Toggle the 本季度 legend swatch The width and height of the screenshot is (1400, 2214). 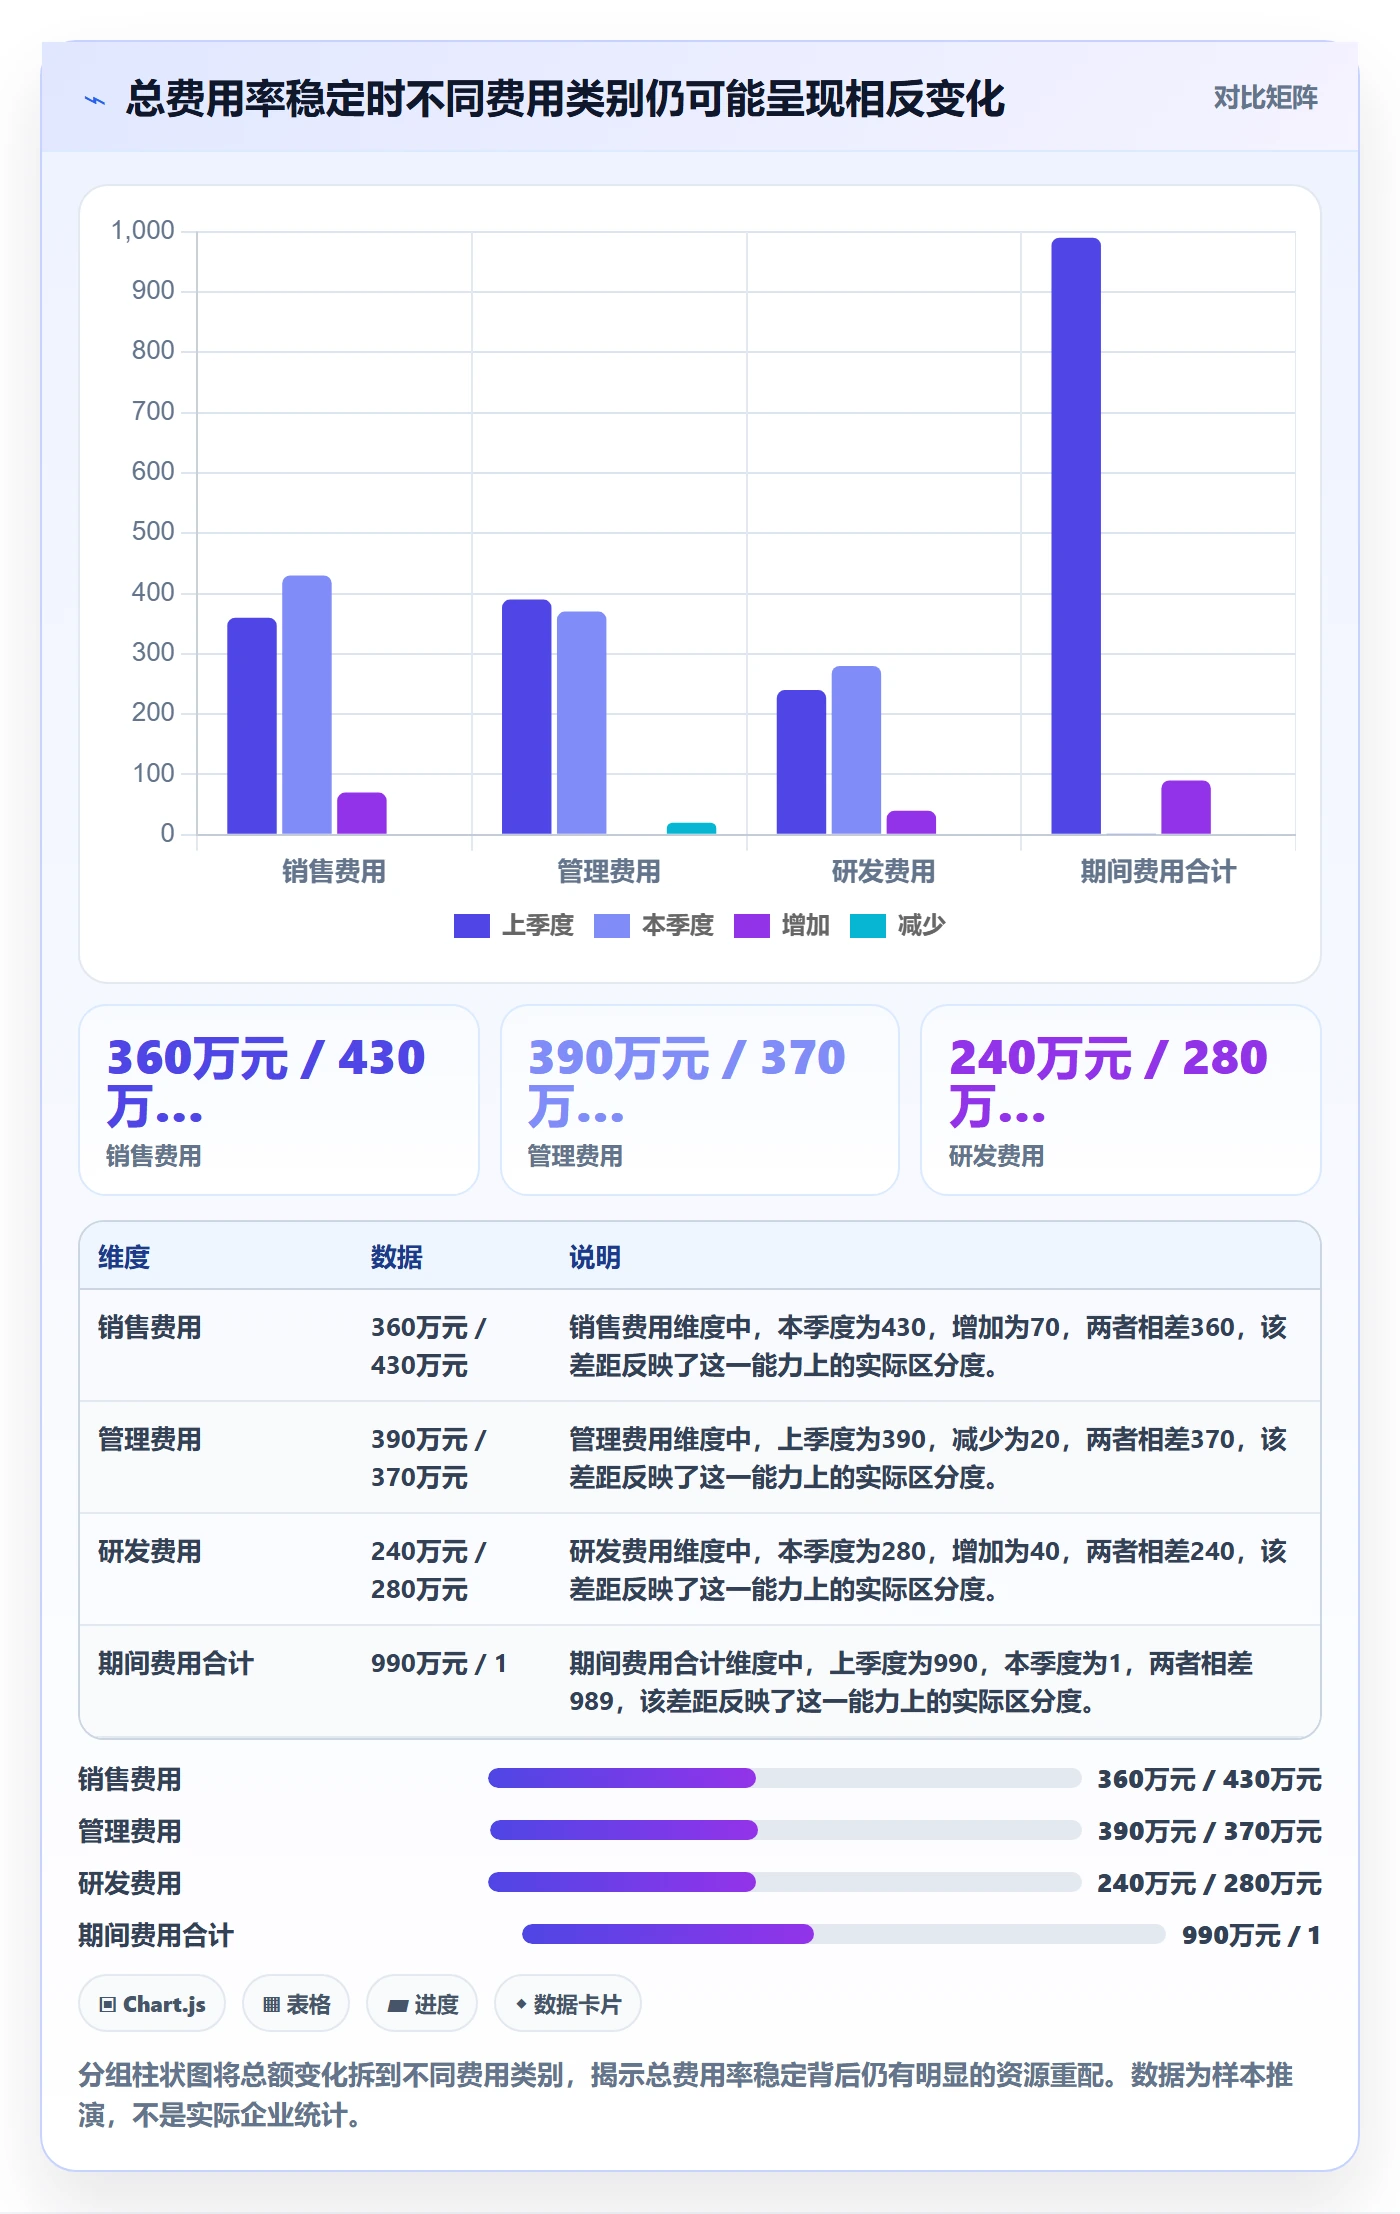(611, 926)
